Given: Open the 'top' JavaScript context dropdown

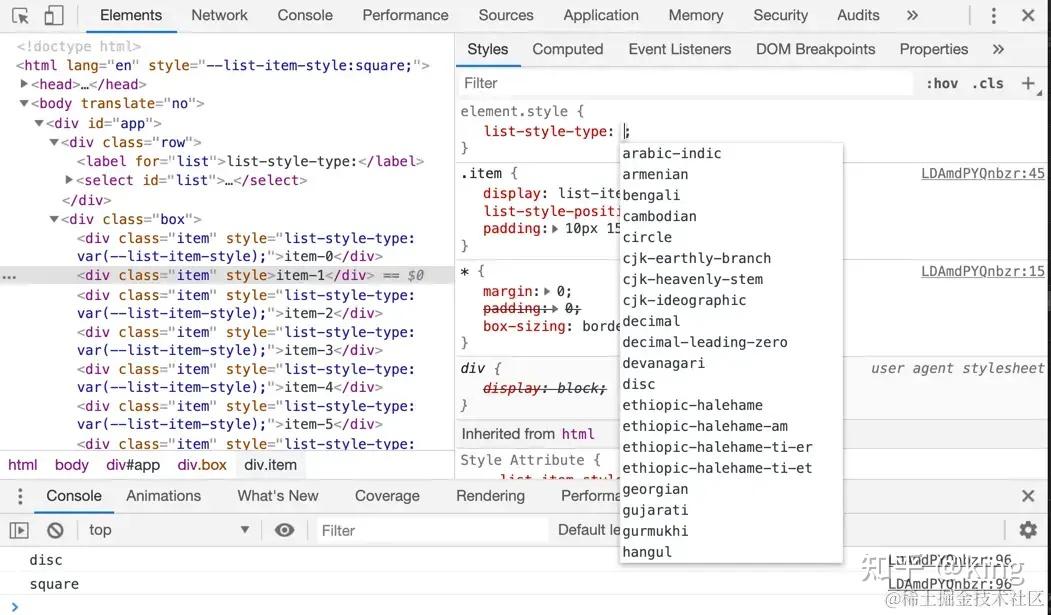Looking at the screenshot, I should [165, 529].
